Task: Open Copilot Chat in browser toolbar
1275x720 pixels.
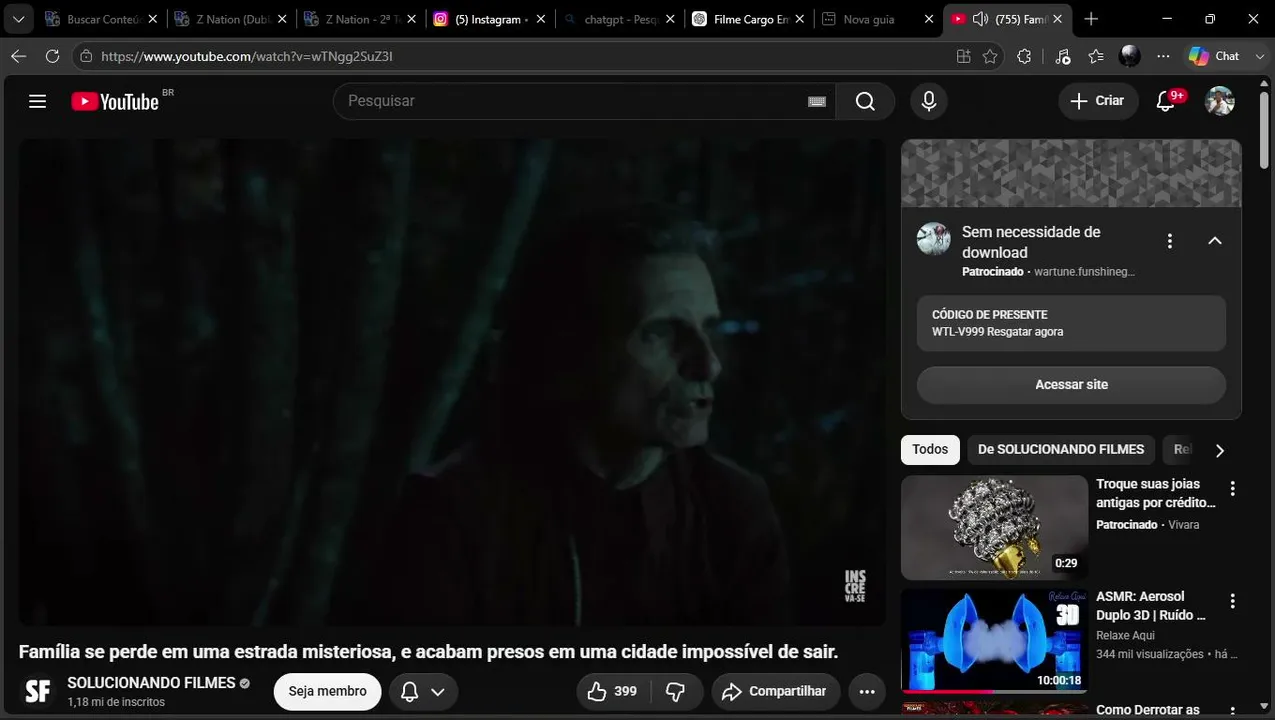Action: [1214, 56]
